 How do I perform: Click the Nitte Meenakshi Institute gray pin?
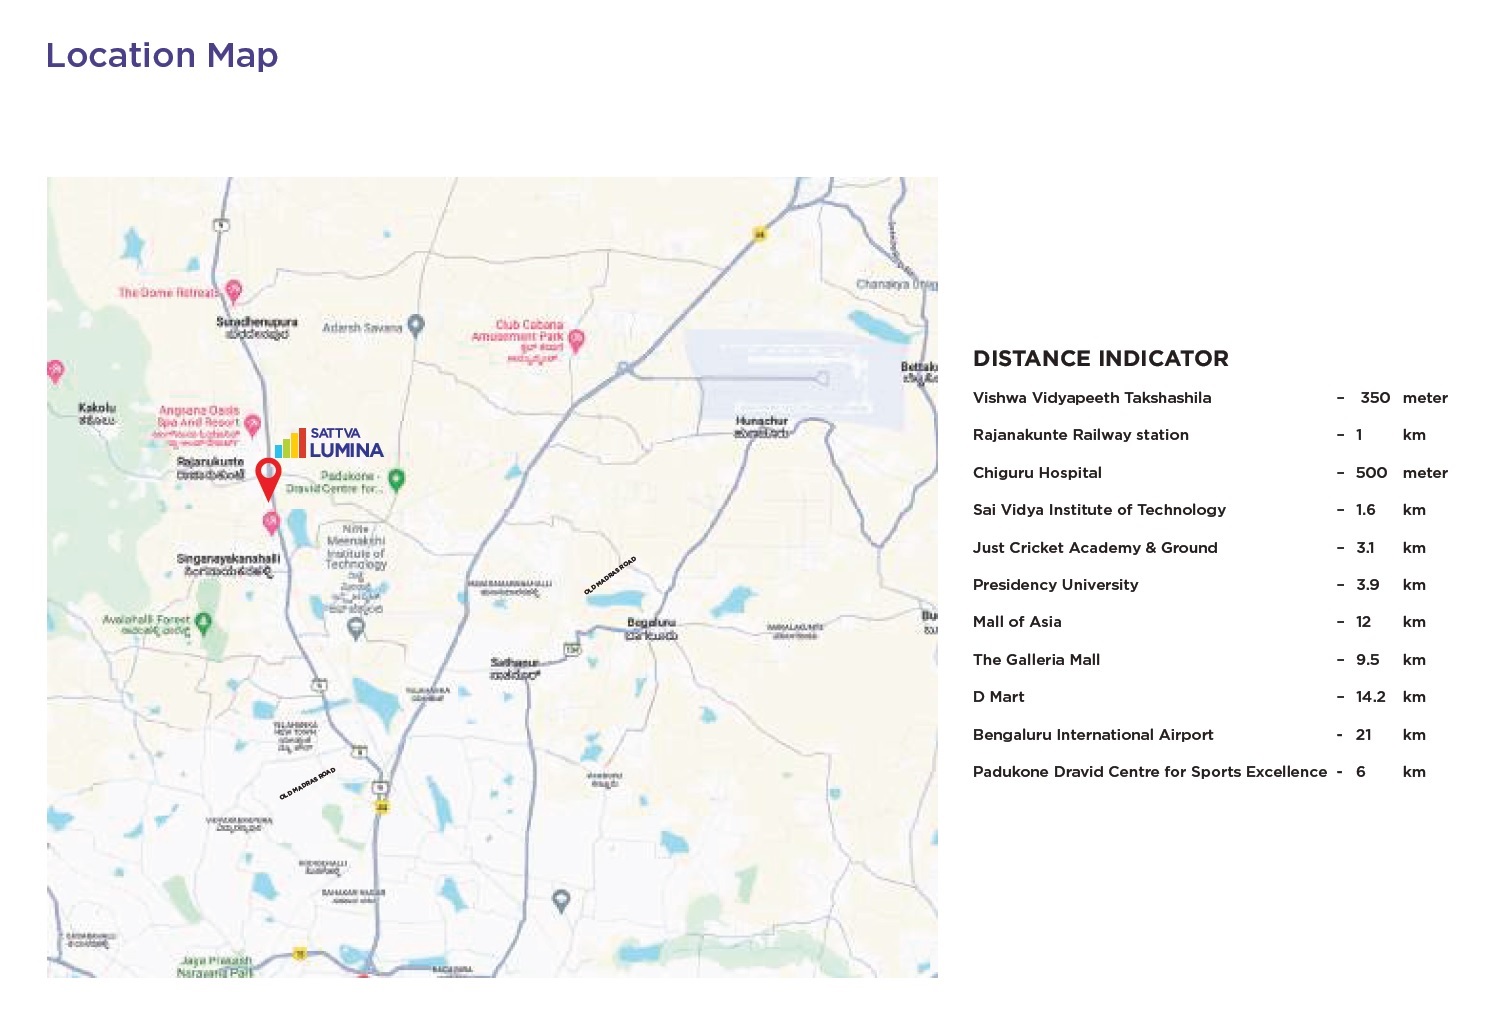coord(355,628)
